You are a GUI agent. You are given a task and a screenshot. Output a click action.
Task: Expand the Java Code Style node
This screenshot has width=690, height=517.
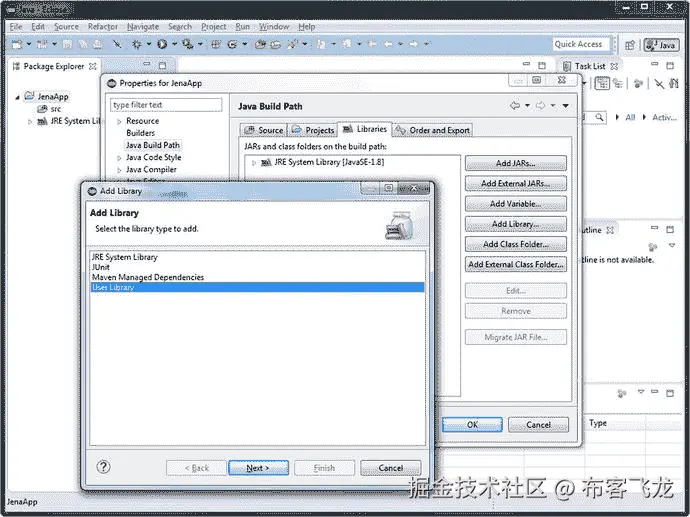(x=119, y=158)
